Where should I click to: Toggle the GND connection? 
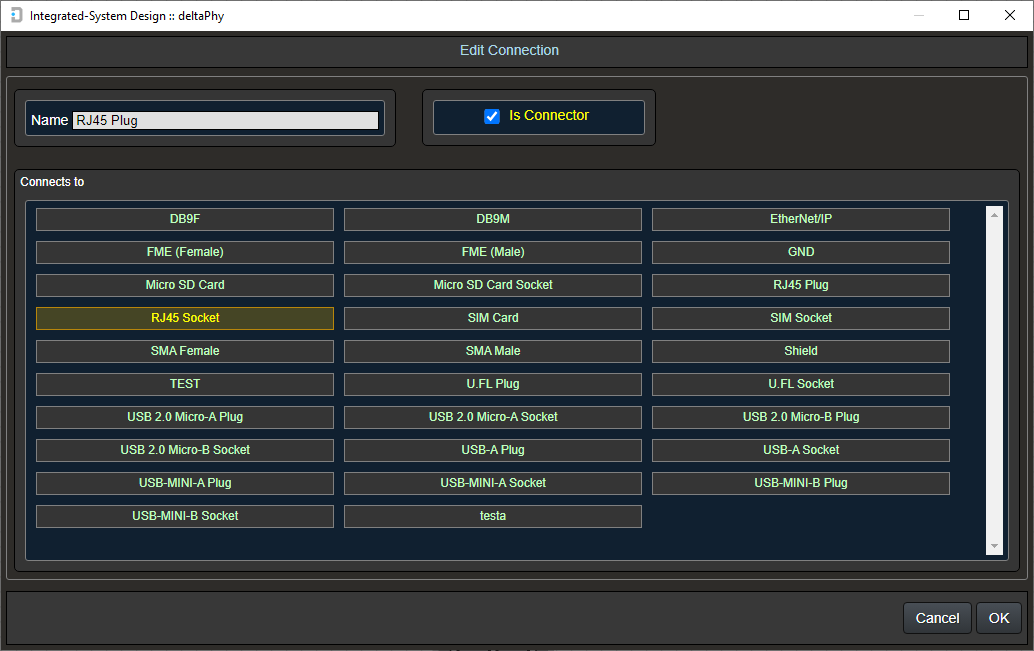click(x=800, y=252)
